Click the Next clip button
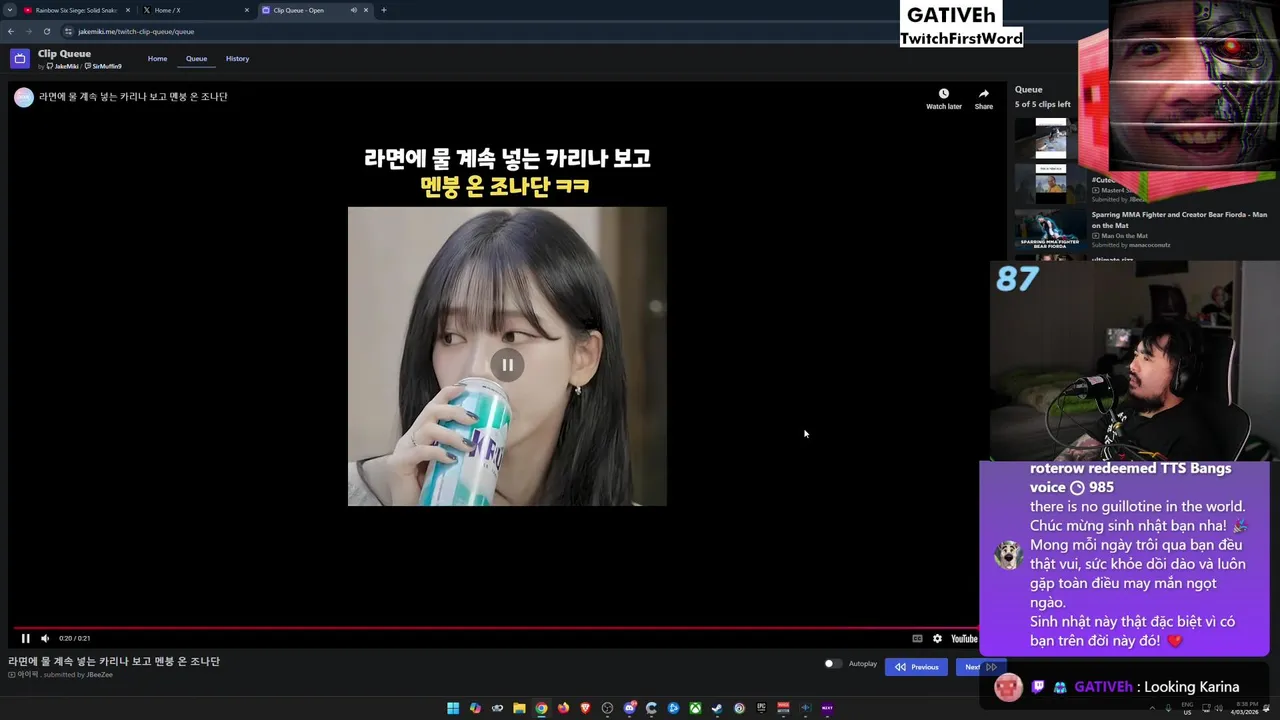 [x=981, y=667]
